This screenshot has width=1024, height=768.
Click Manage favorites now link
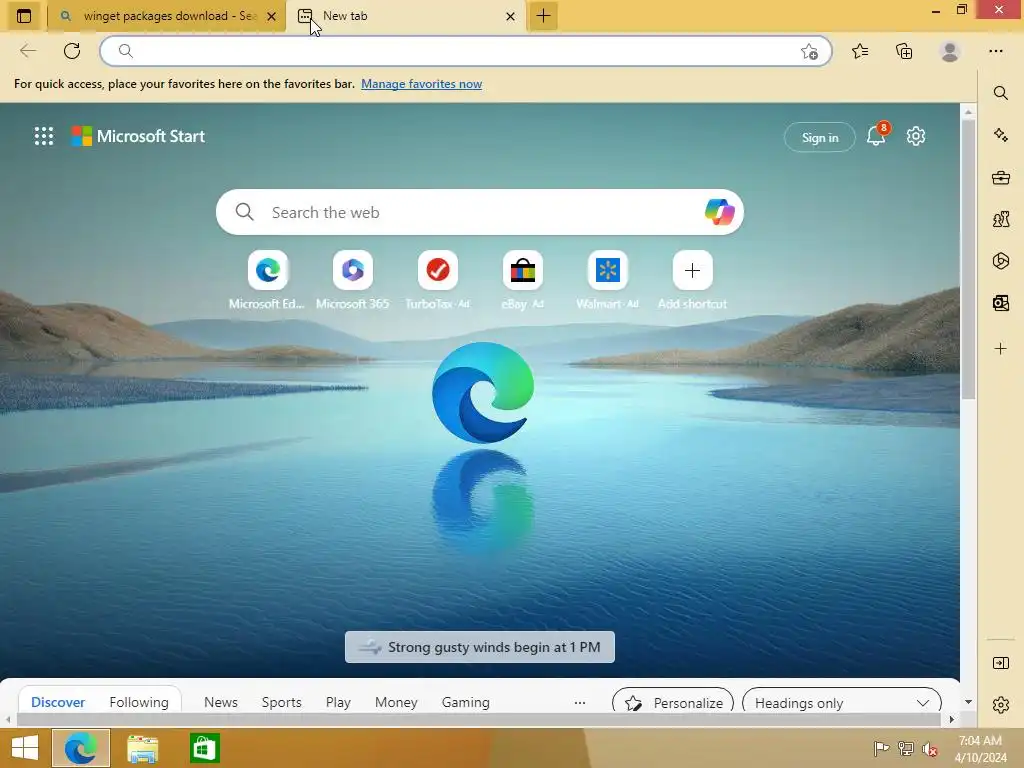[x=421, y=84]
